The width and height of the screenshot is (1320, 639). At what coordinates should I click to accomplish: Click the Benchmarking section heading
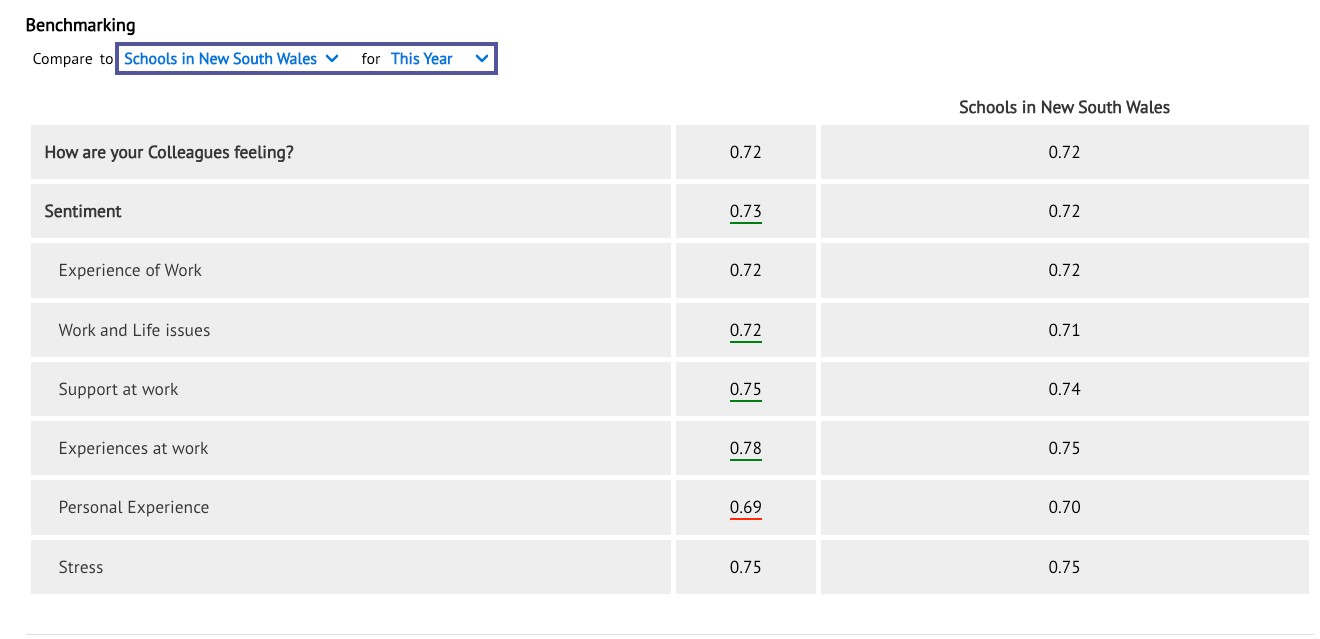click(80, 25)
